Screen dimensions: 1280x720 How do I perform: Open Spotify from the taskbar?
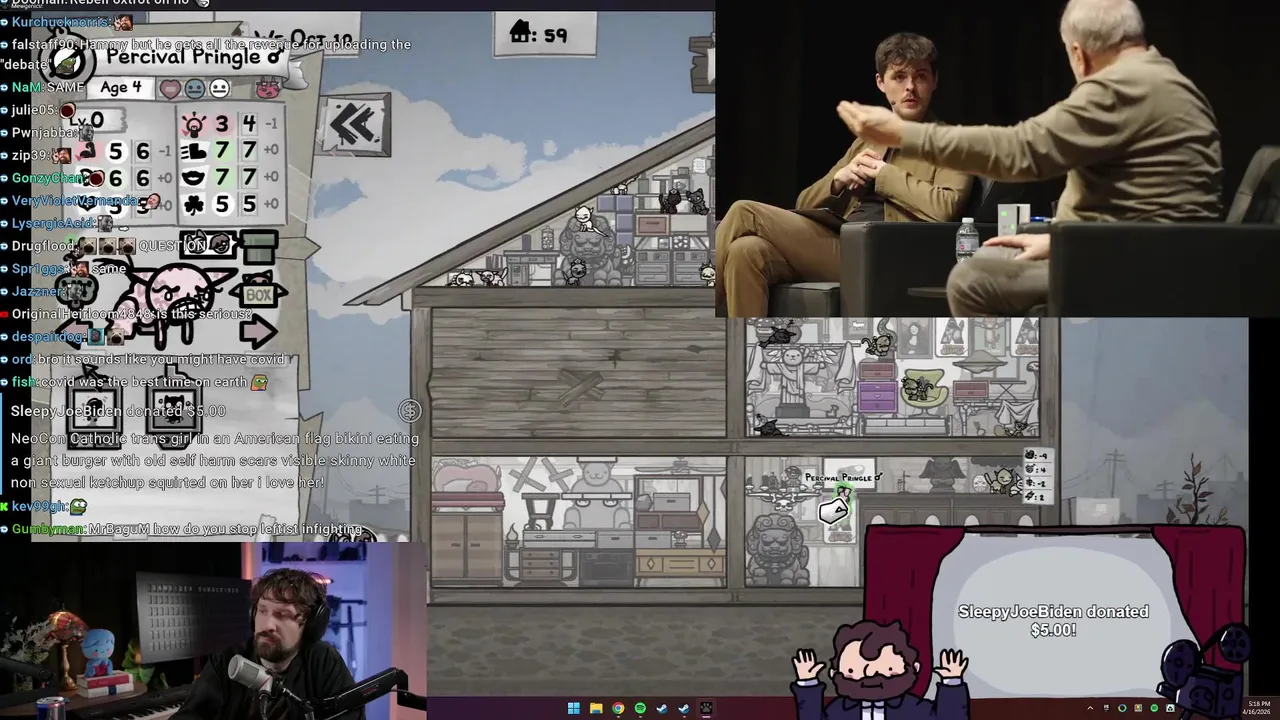click(640, 708)
